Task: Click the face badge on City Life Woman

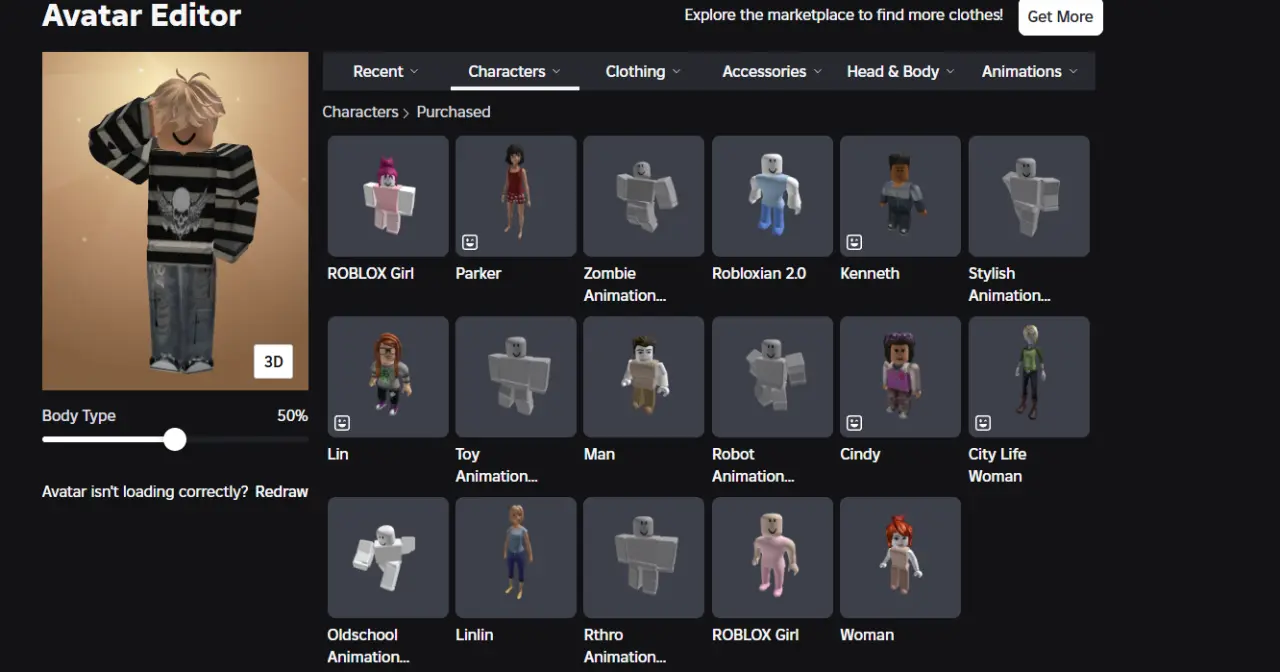Action: click(983, 423)
